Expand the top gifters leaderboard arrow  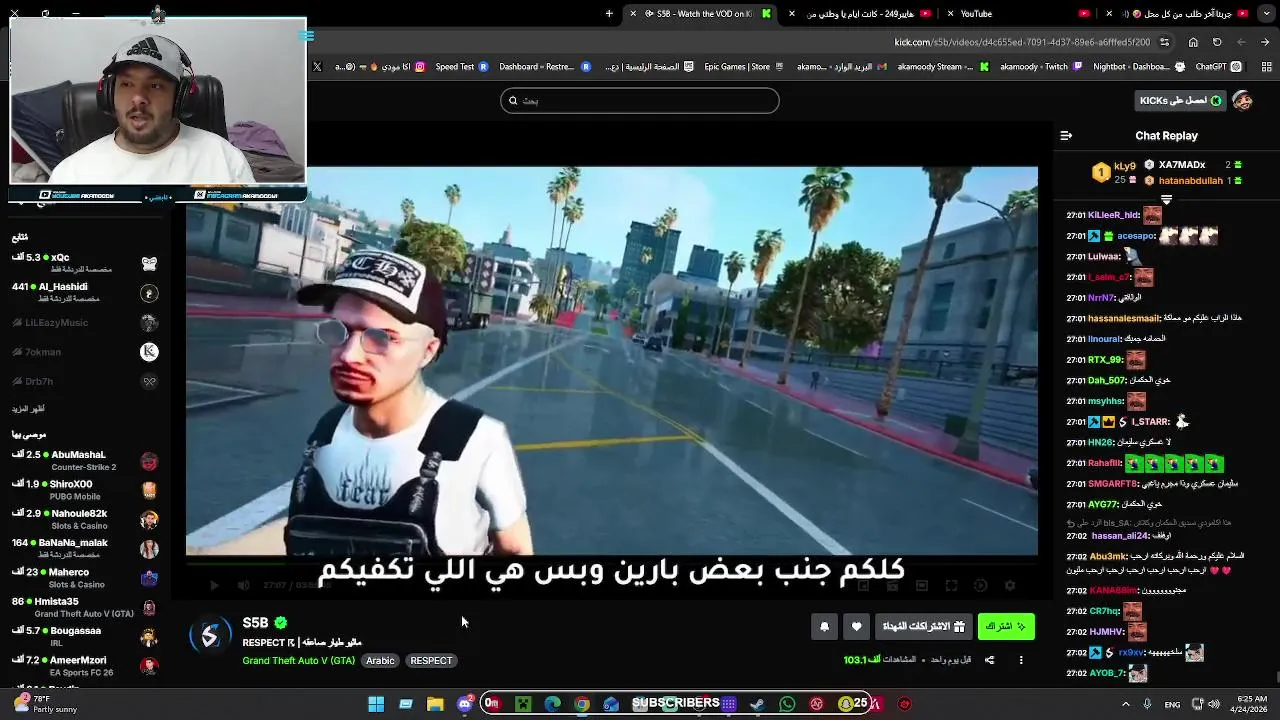coord(1166,200)
